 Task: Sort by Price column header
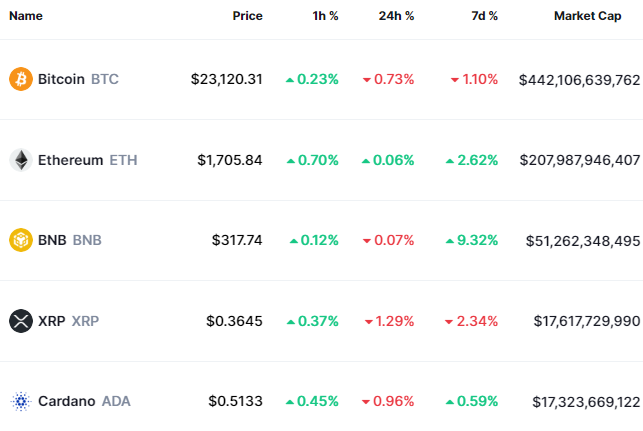pyautogui.click(x=247, y=16)
